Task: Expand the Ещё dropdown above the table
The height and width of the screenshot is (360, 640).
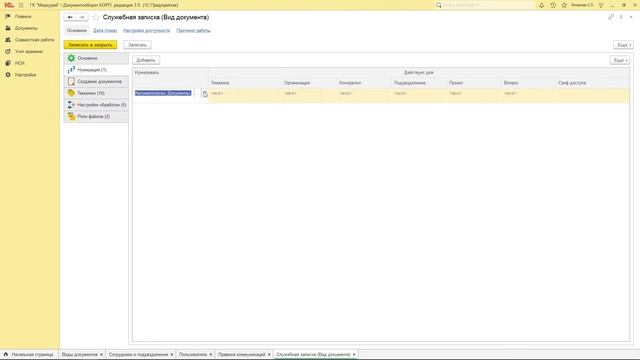Action: coord(620,60)
